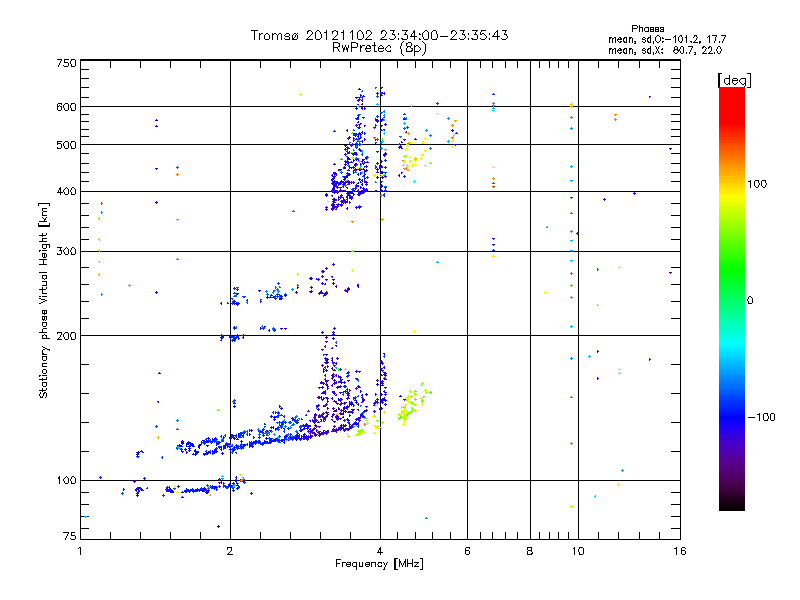The image size is (800, 600).
Task: Click the plot title 'Tromsø 20121102 23:34:00-23:35:43'
Action: point(379,35)
